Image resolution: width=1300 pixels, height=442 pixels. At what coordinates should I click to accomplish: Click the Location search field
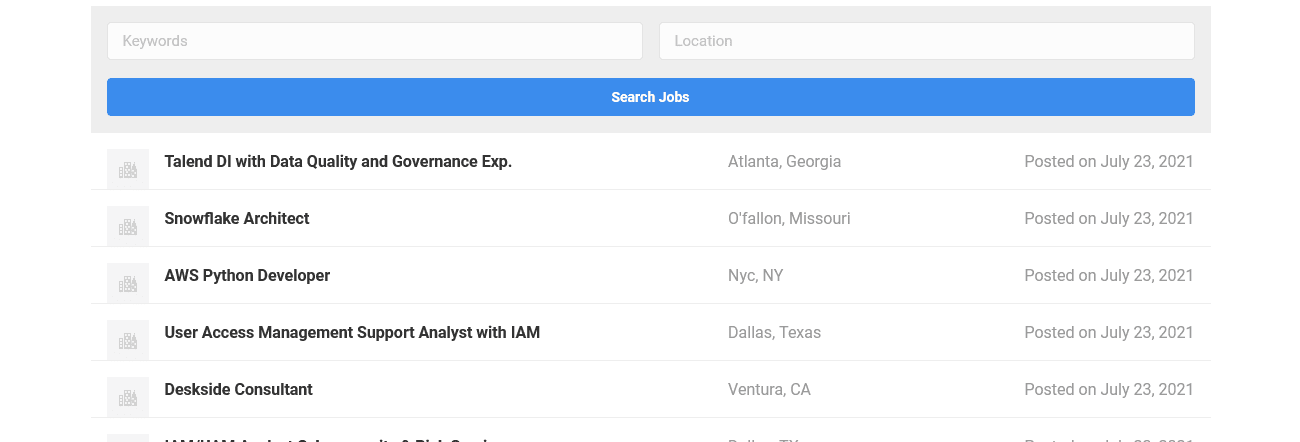927,41
